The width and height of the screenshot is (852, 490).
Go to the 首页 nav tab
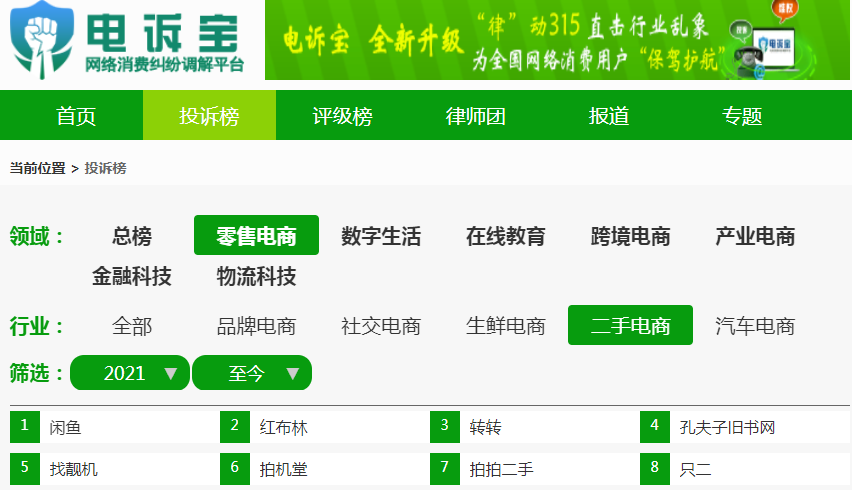[76, 115]
